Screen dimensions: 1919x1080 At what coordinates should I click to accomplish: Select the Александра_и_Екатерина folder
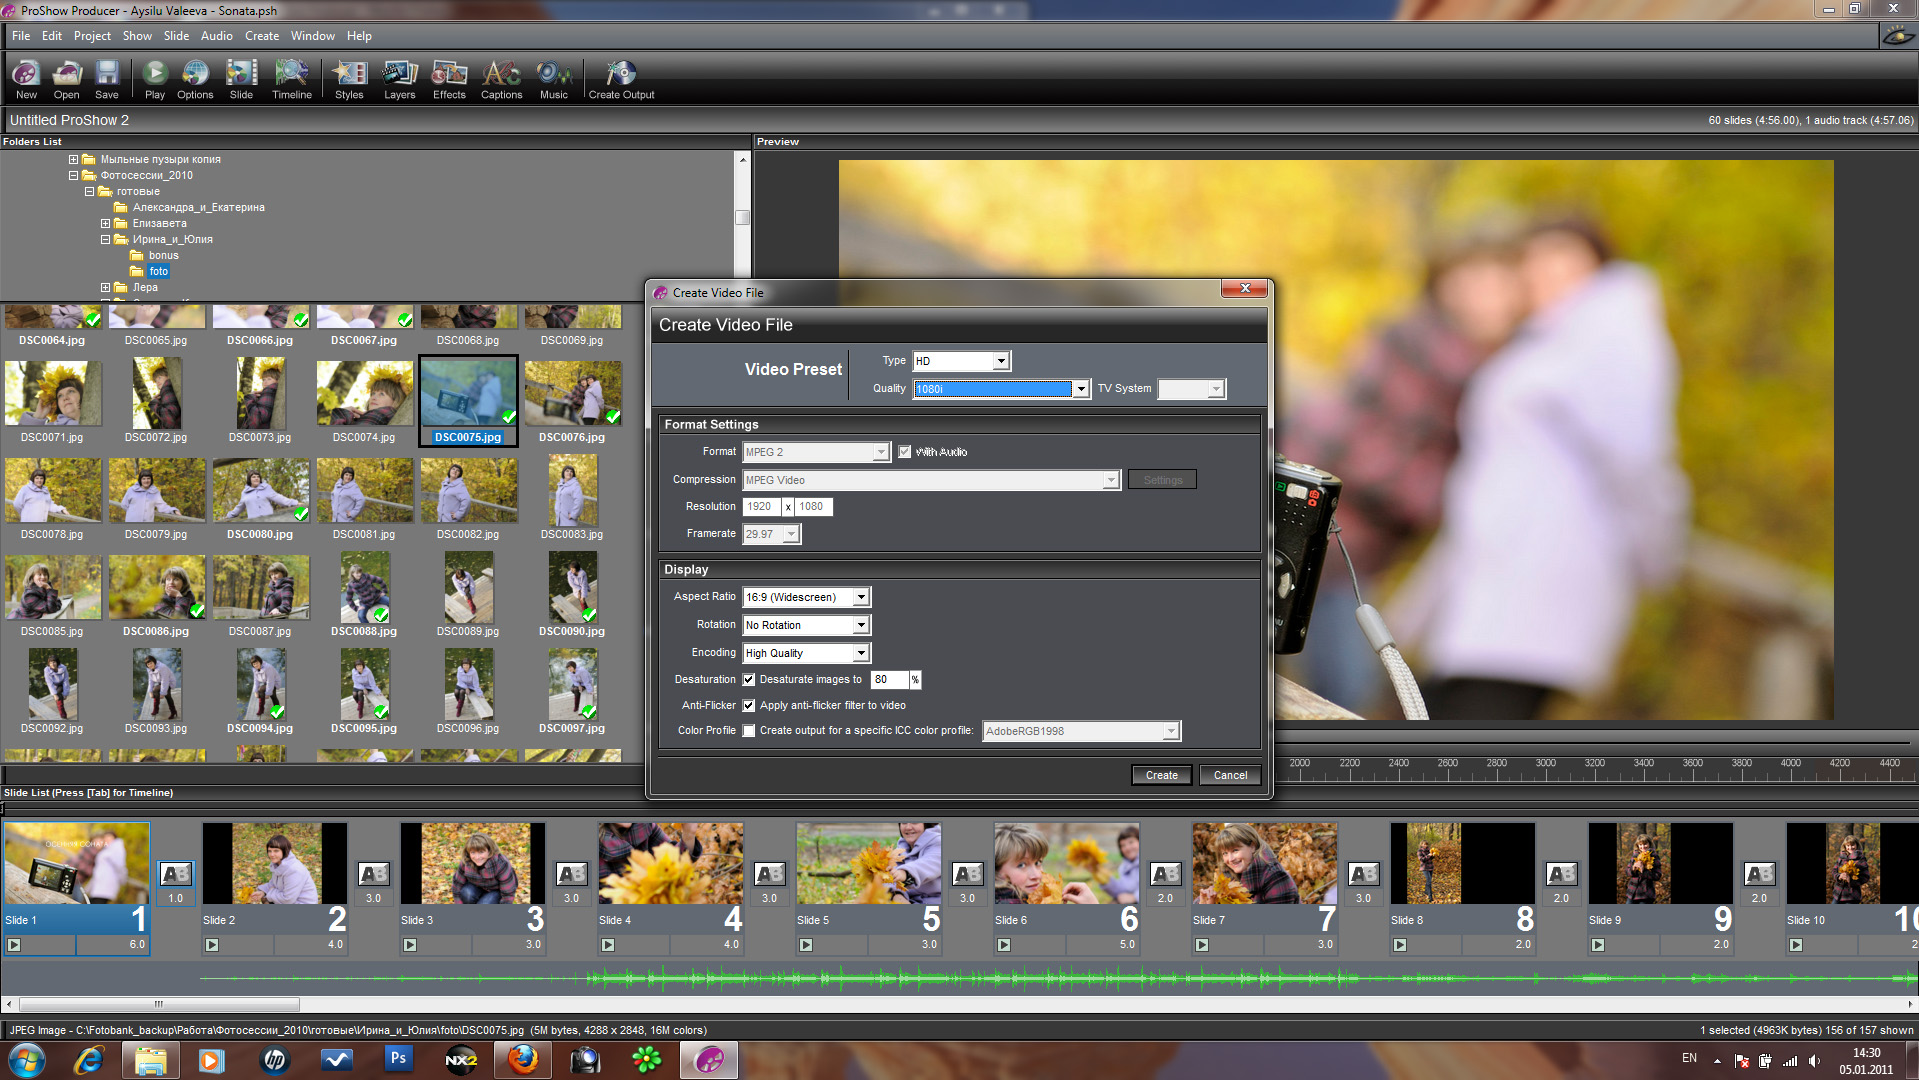click(x=198, y=208)
